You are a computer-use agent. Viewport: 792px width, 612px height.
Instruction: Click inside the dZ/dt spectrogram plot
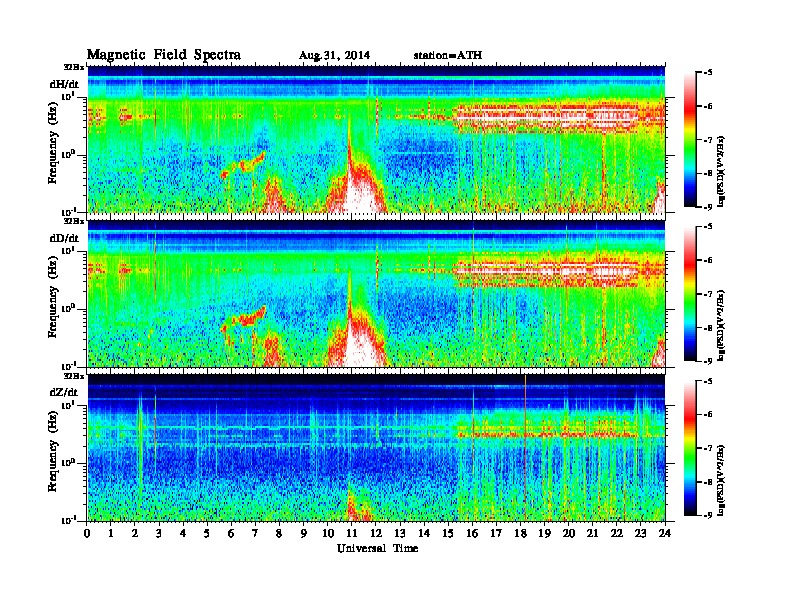(376, 447)
